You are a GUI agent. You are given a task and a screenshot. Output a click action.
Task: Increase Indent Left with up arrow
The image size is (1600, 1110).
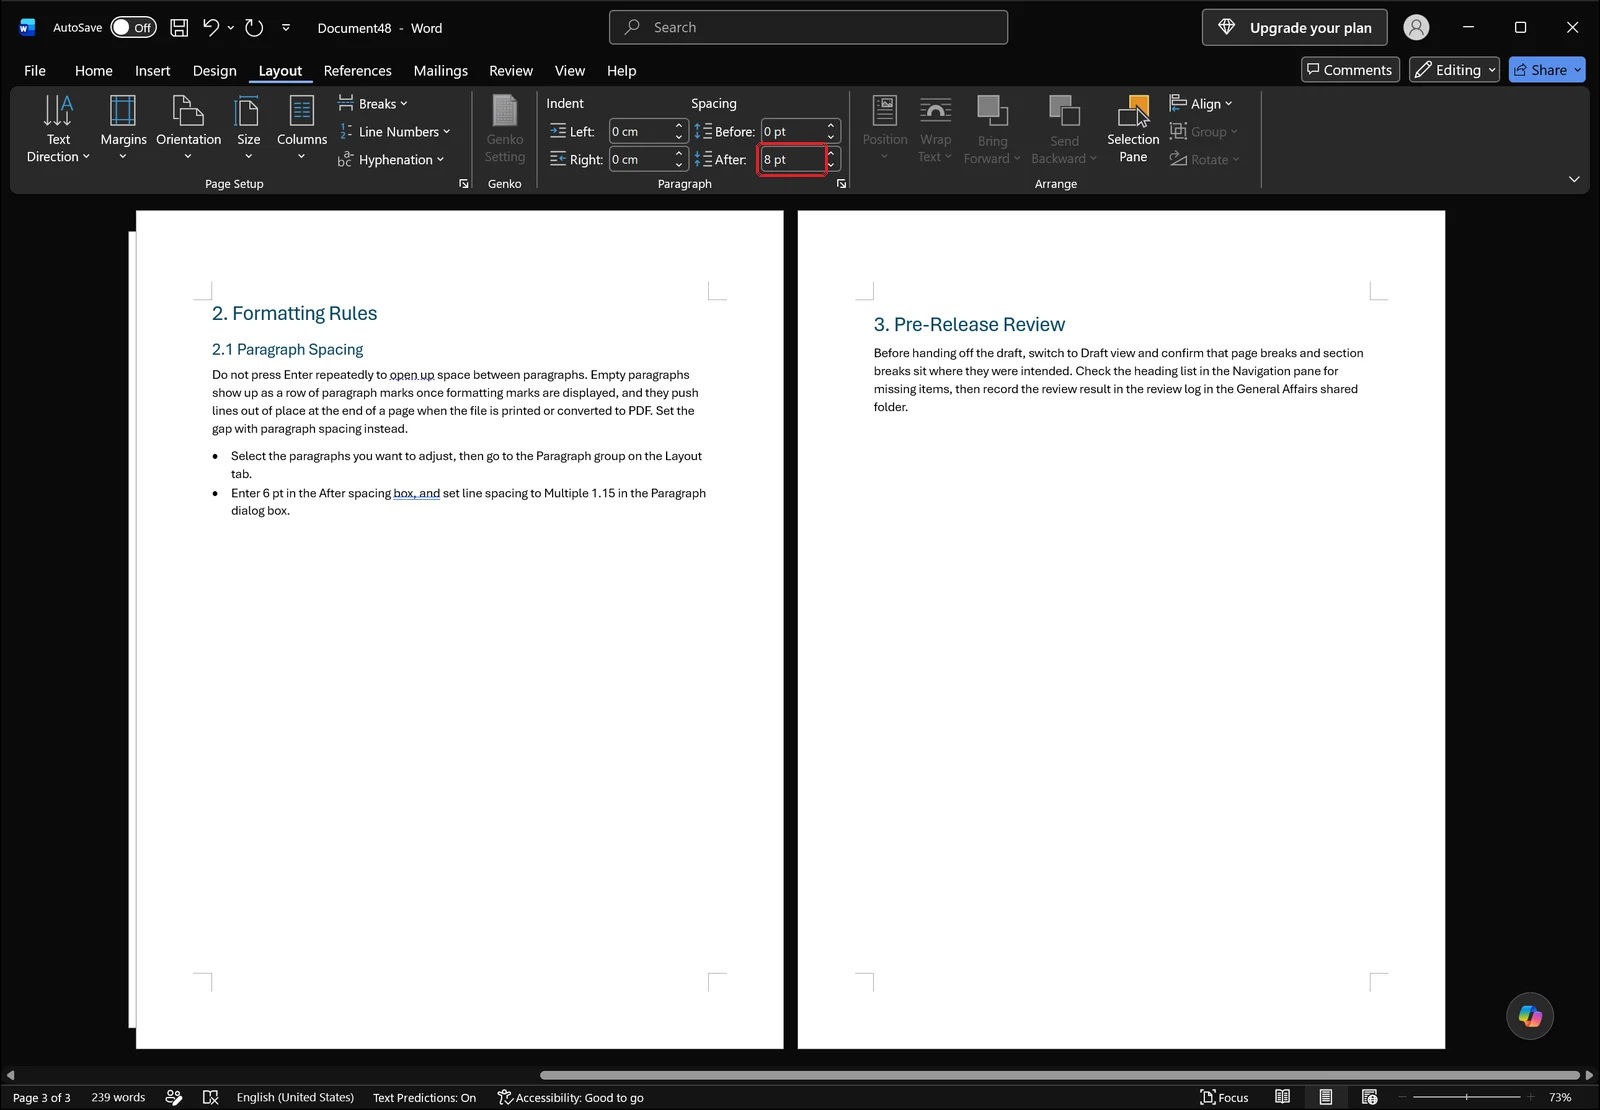(x=679, y=126)
